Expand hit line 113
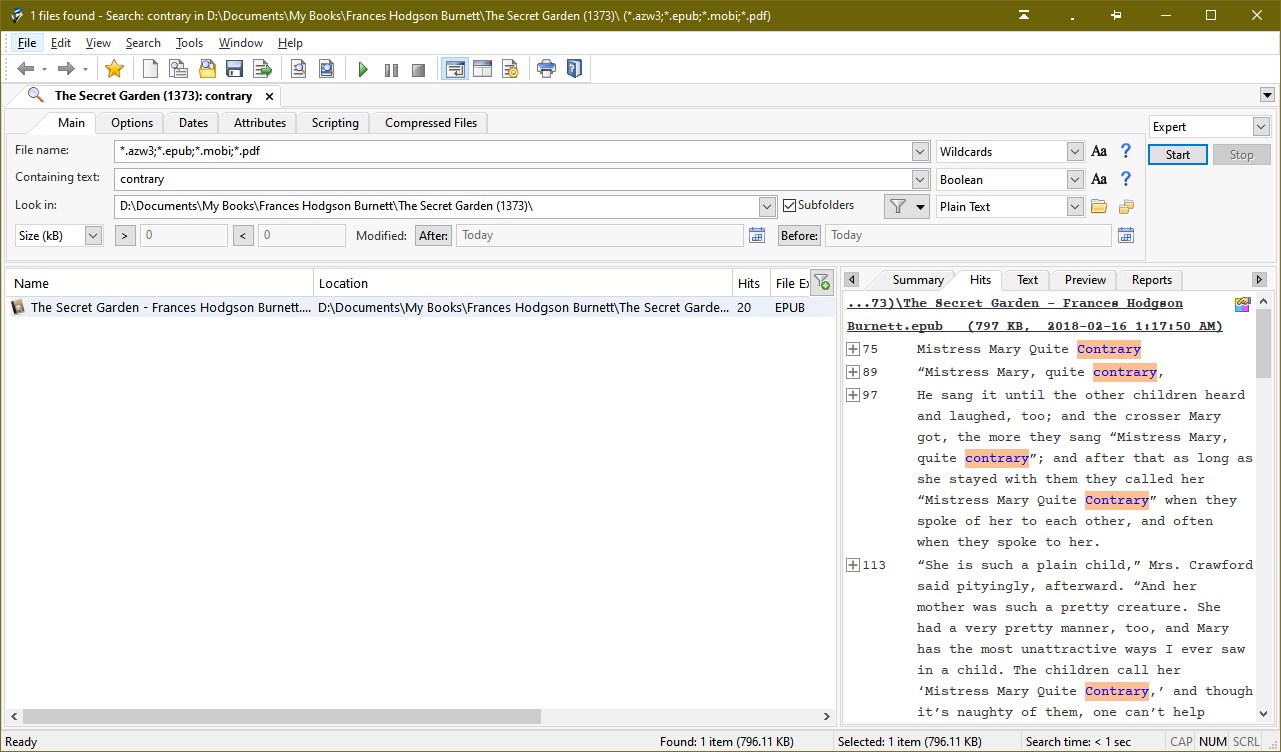The height and width of the screenshot is (752, 1281). click(x=853, y=565)
